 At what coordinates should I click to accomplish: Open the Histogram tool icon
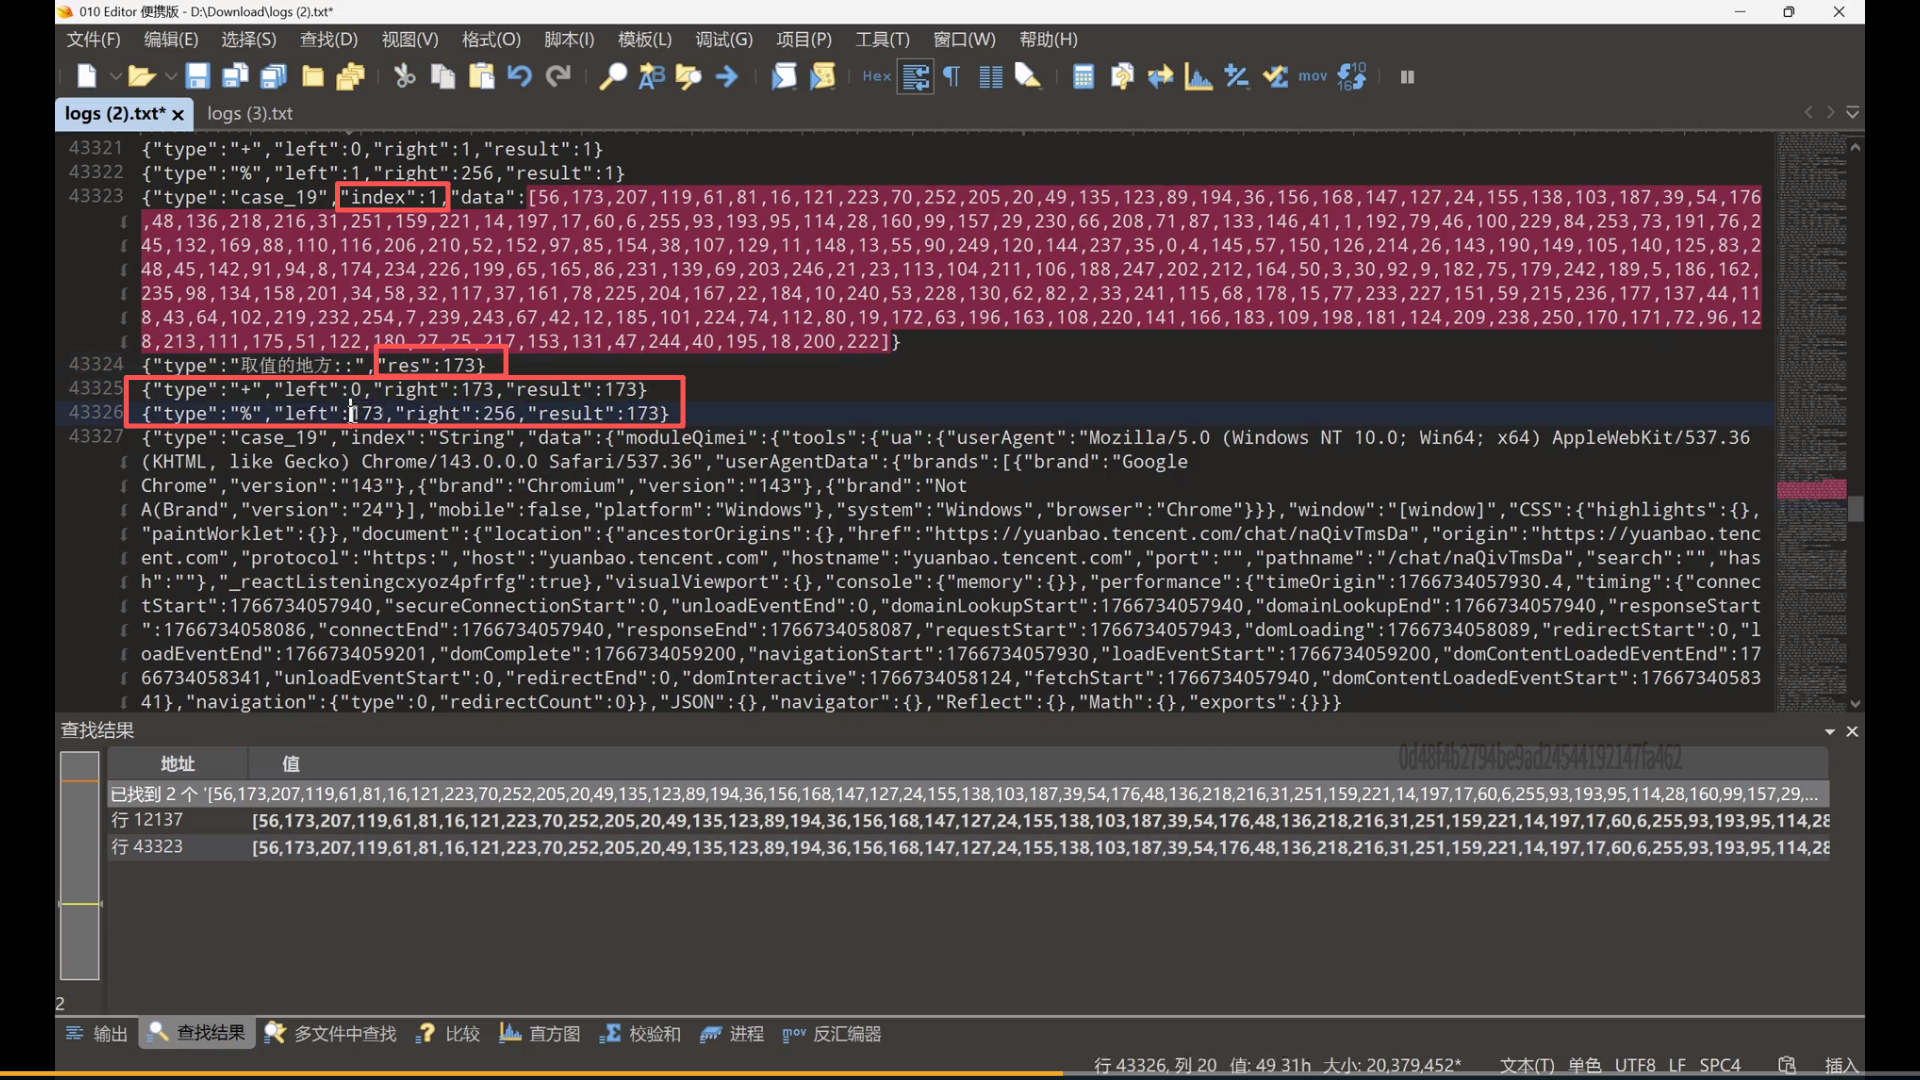click(x=1198, y=76)
